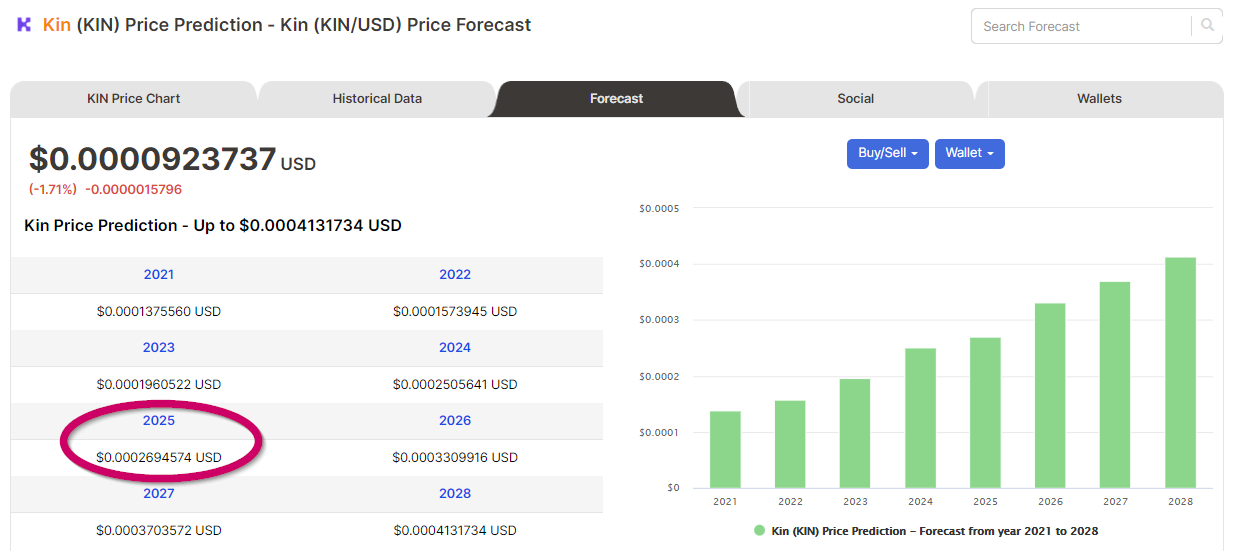1235x551 pixels.
Task: Click the 2024 green chart bar
Action: click(x=920, y=418)
